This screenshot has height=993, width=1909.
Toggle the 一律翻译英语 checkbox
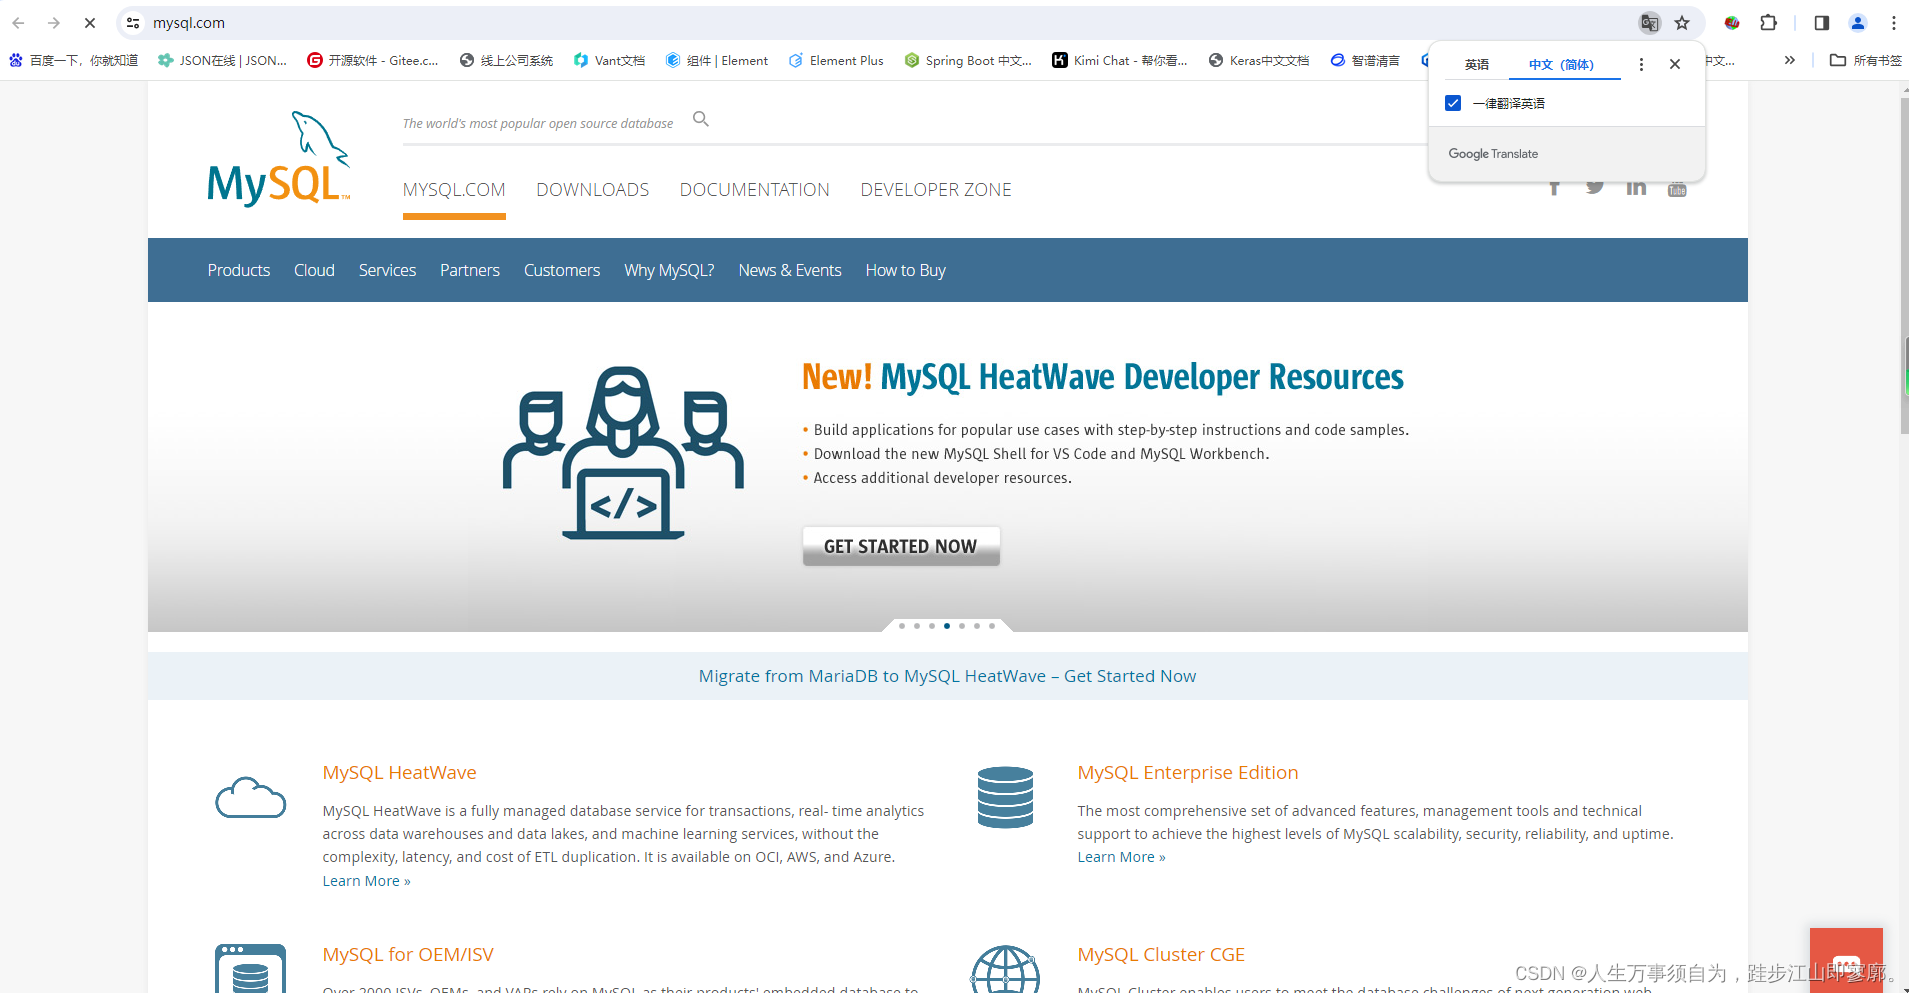(1453, 103)
